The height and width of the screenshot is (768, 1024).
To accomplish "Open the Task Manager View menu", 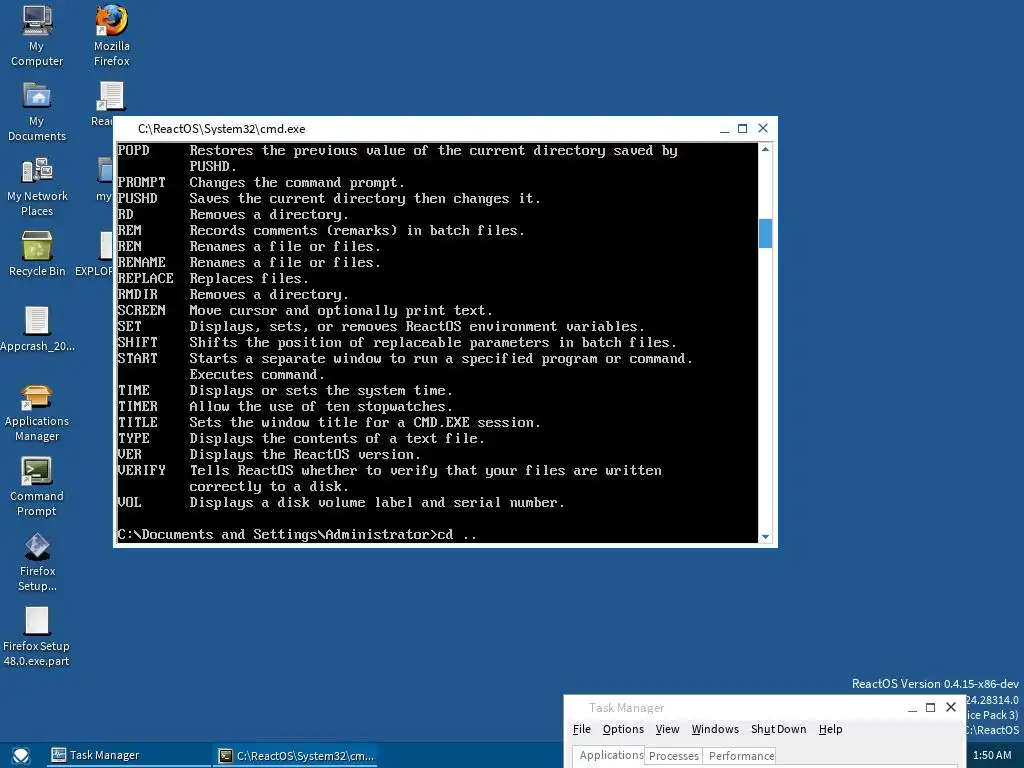I will point(667,729).
